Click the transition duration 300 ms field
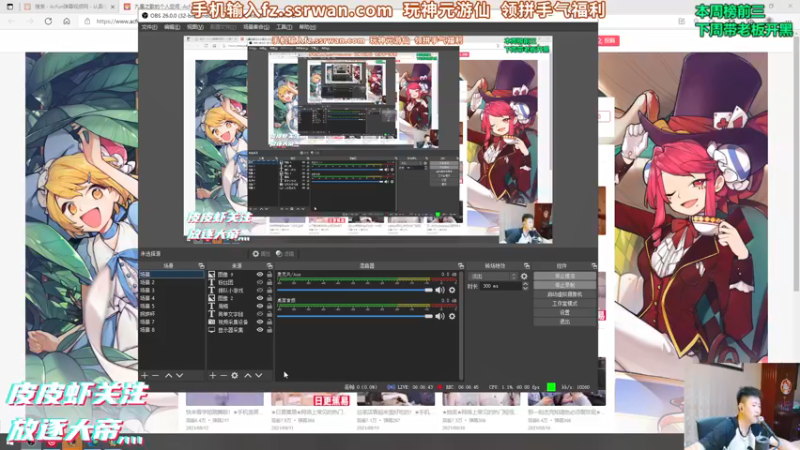 point(500,286)
